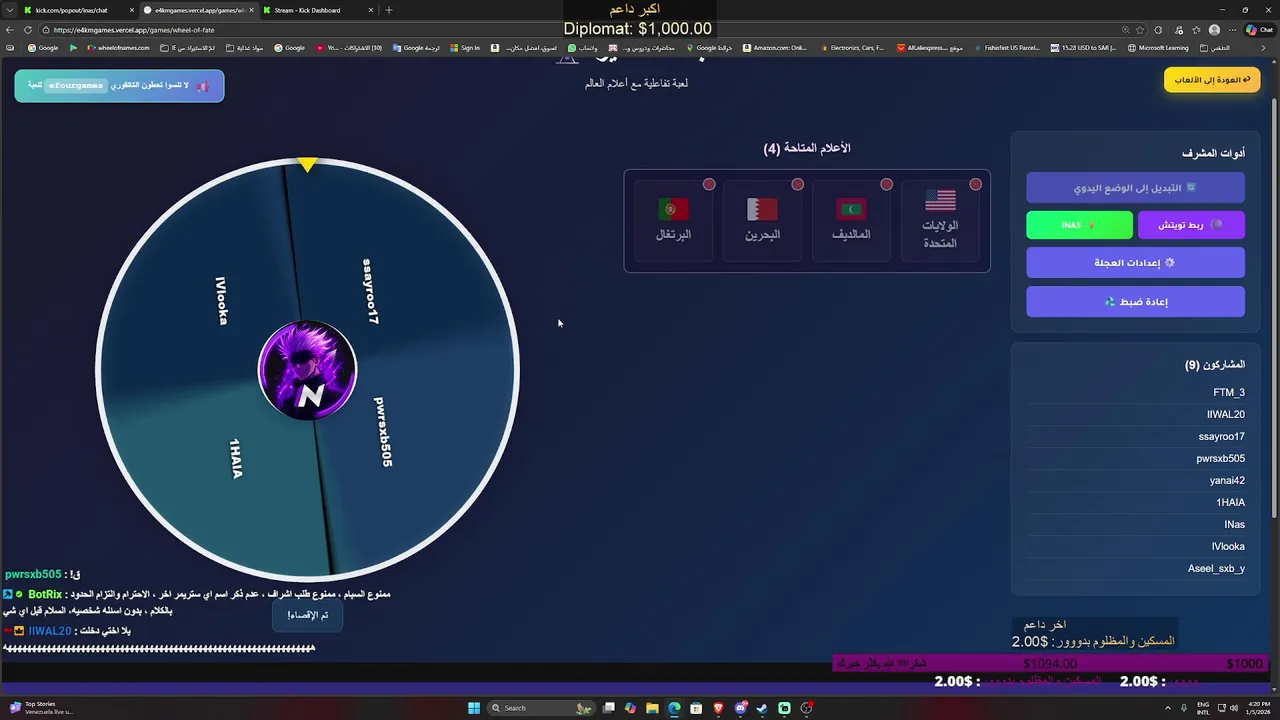Screen dimensions: 1280x720
Task: Open the favorites icon in browser toolbar
Action: tap(1196, 30)
